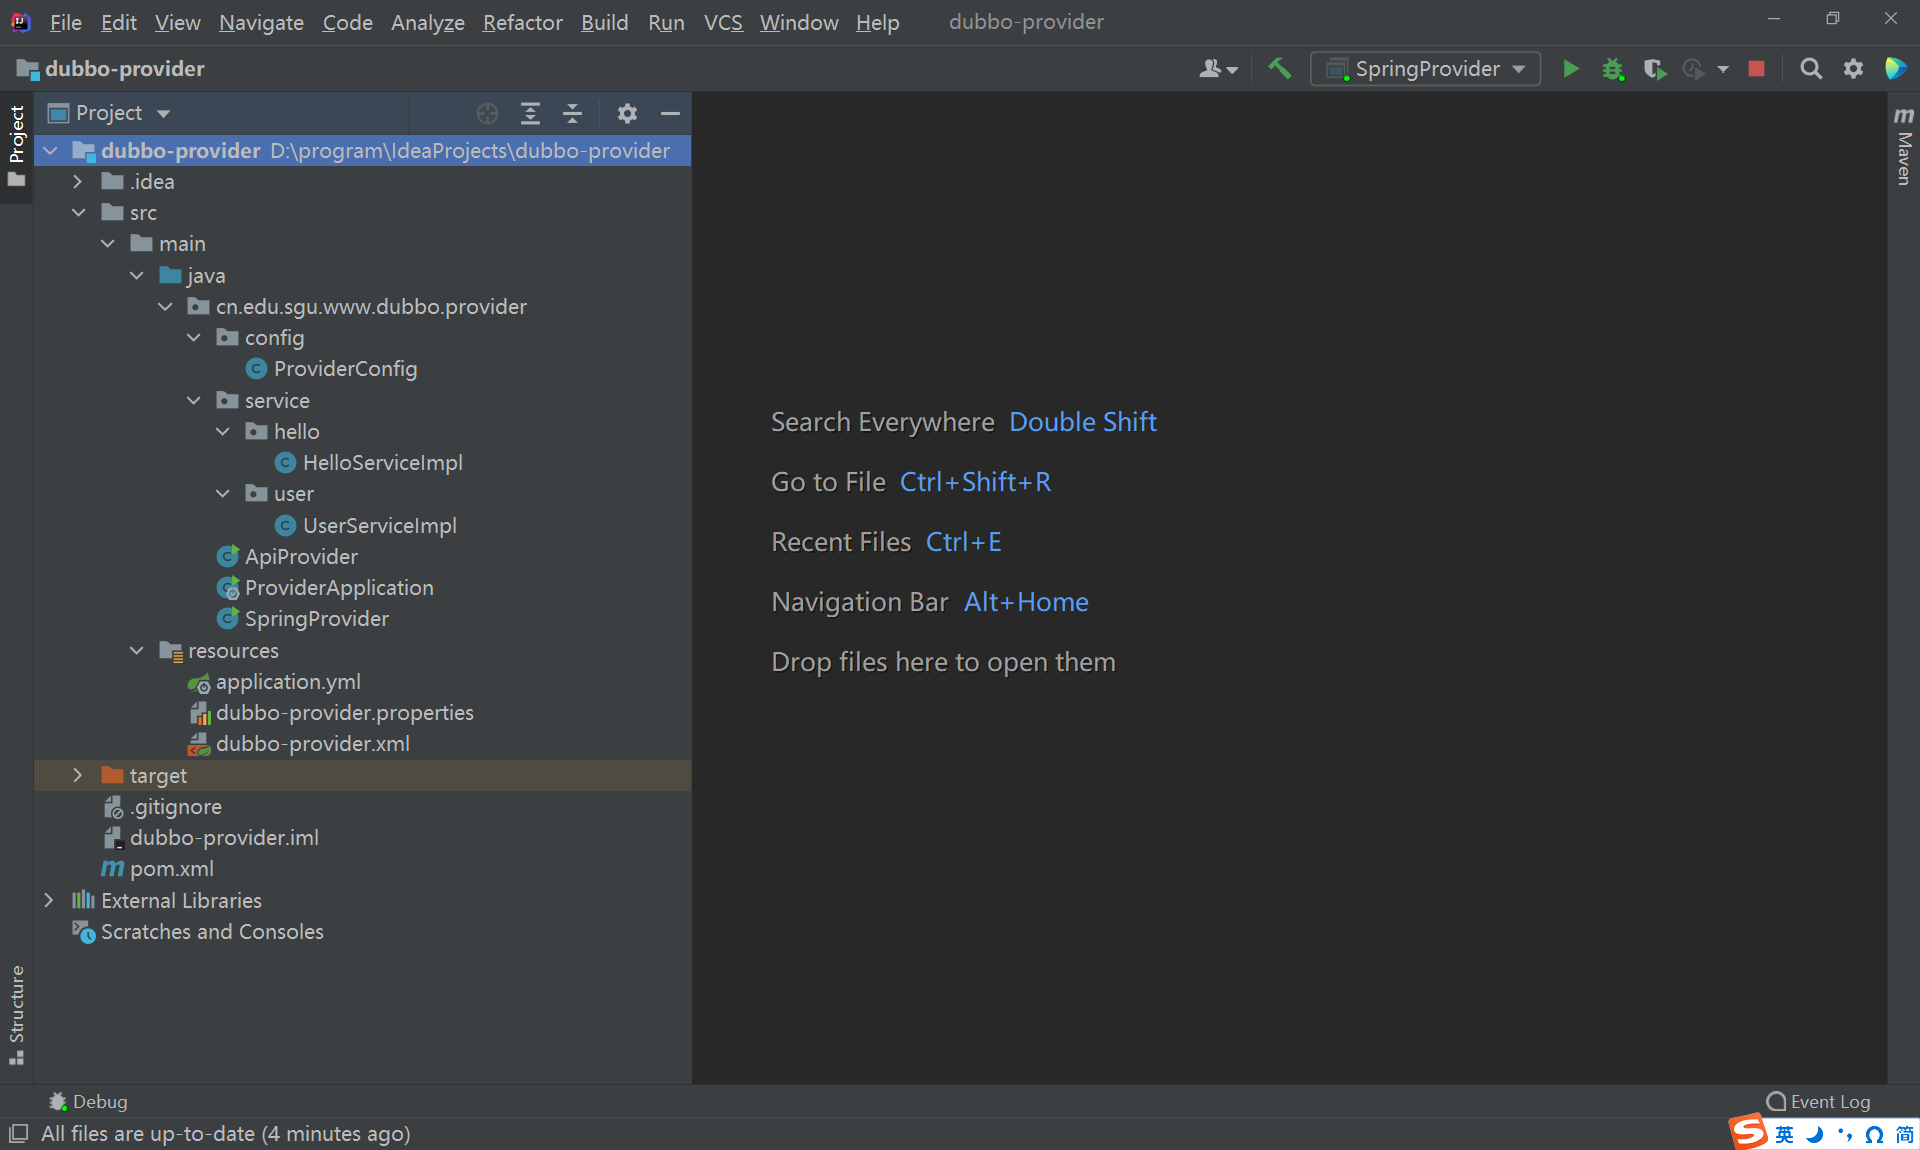
Task: Hide the Project tool window
Action: 670,114
